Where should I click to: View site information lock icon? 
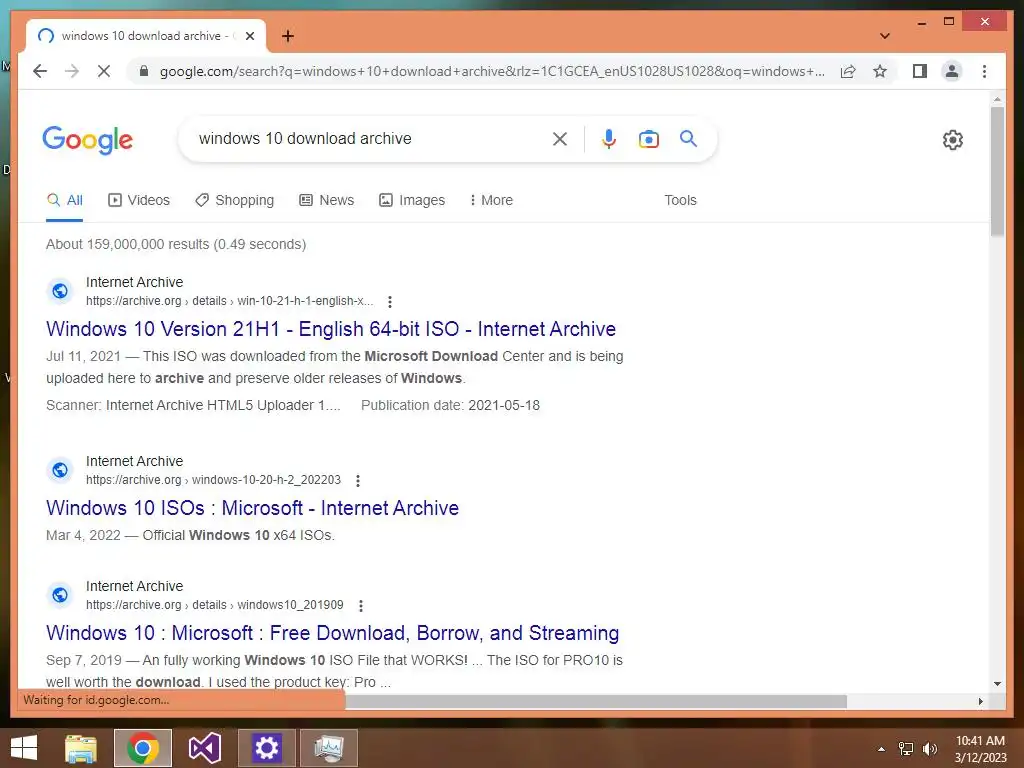(144, 71)
